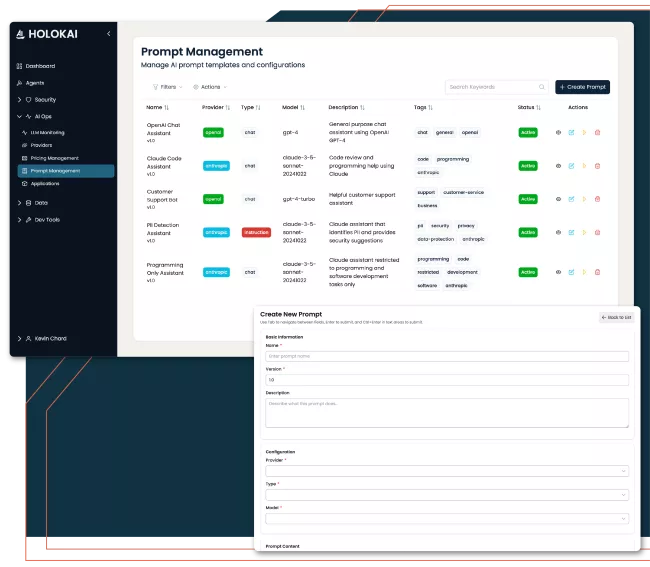Open the Provider dropdown in form
The image size is (650, 567).
point(447,471)
